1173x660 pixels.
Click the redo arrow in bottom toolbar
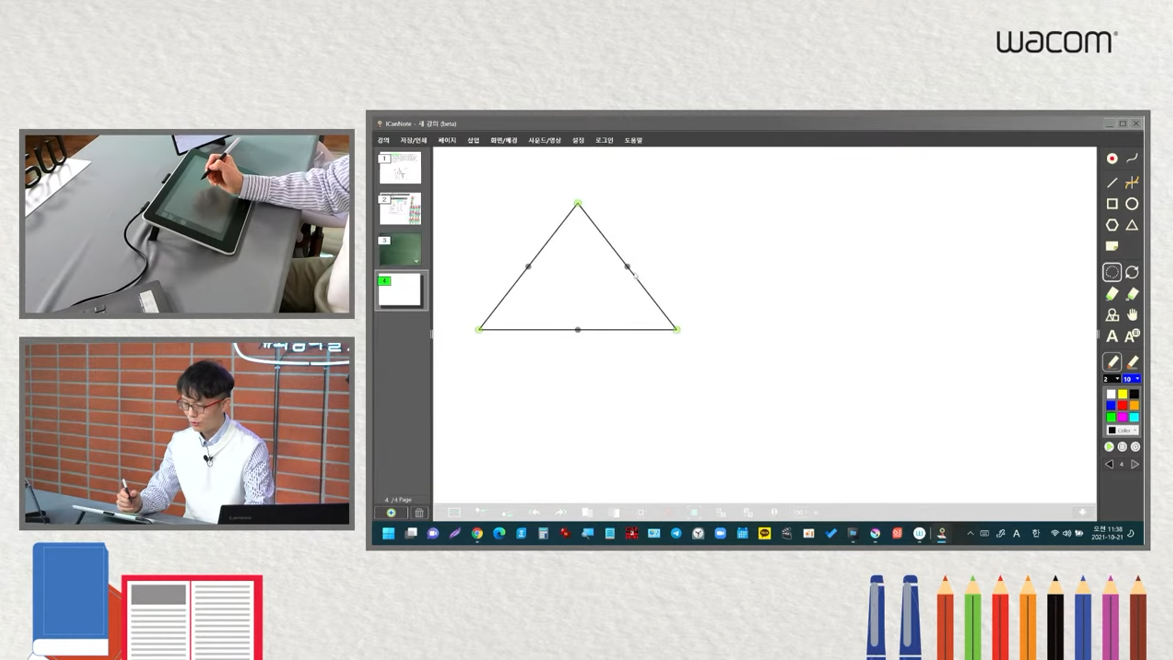560,513
